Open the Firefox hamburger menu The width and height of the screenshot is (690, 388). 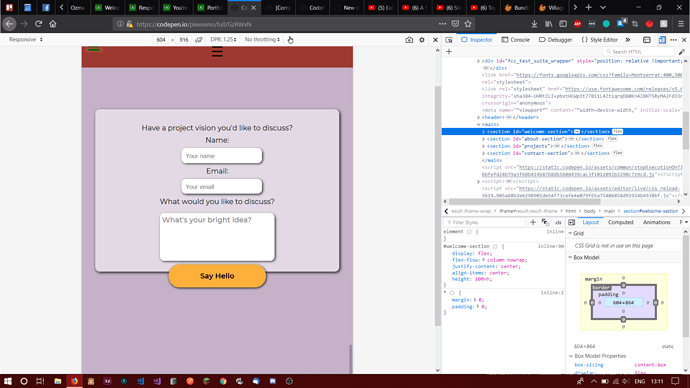coord(681,24)
